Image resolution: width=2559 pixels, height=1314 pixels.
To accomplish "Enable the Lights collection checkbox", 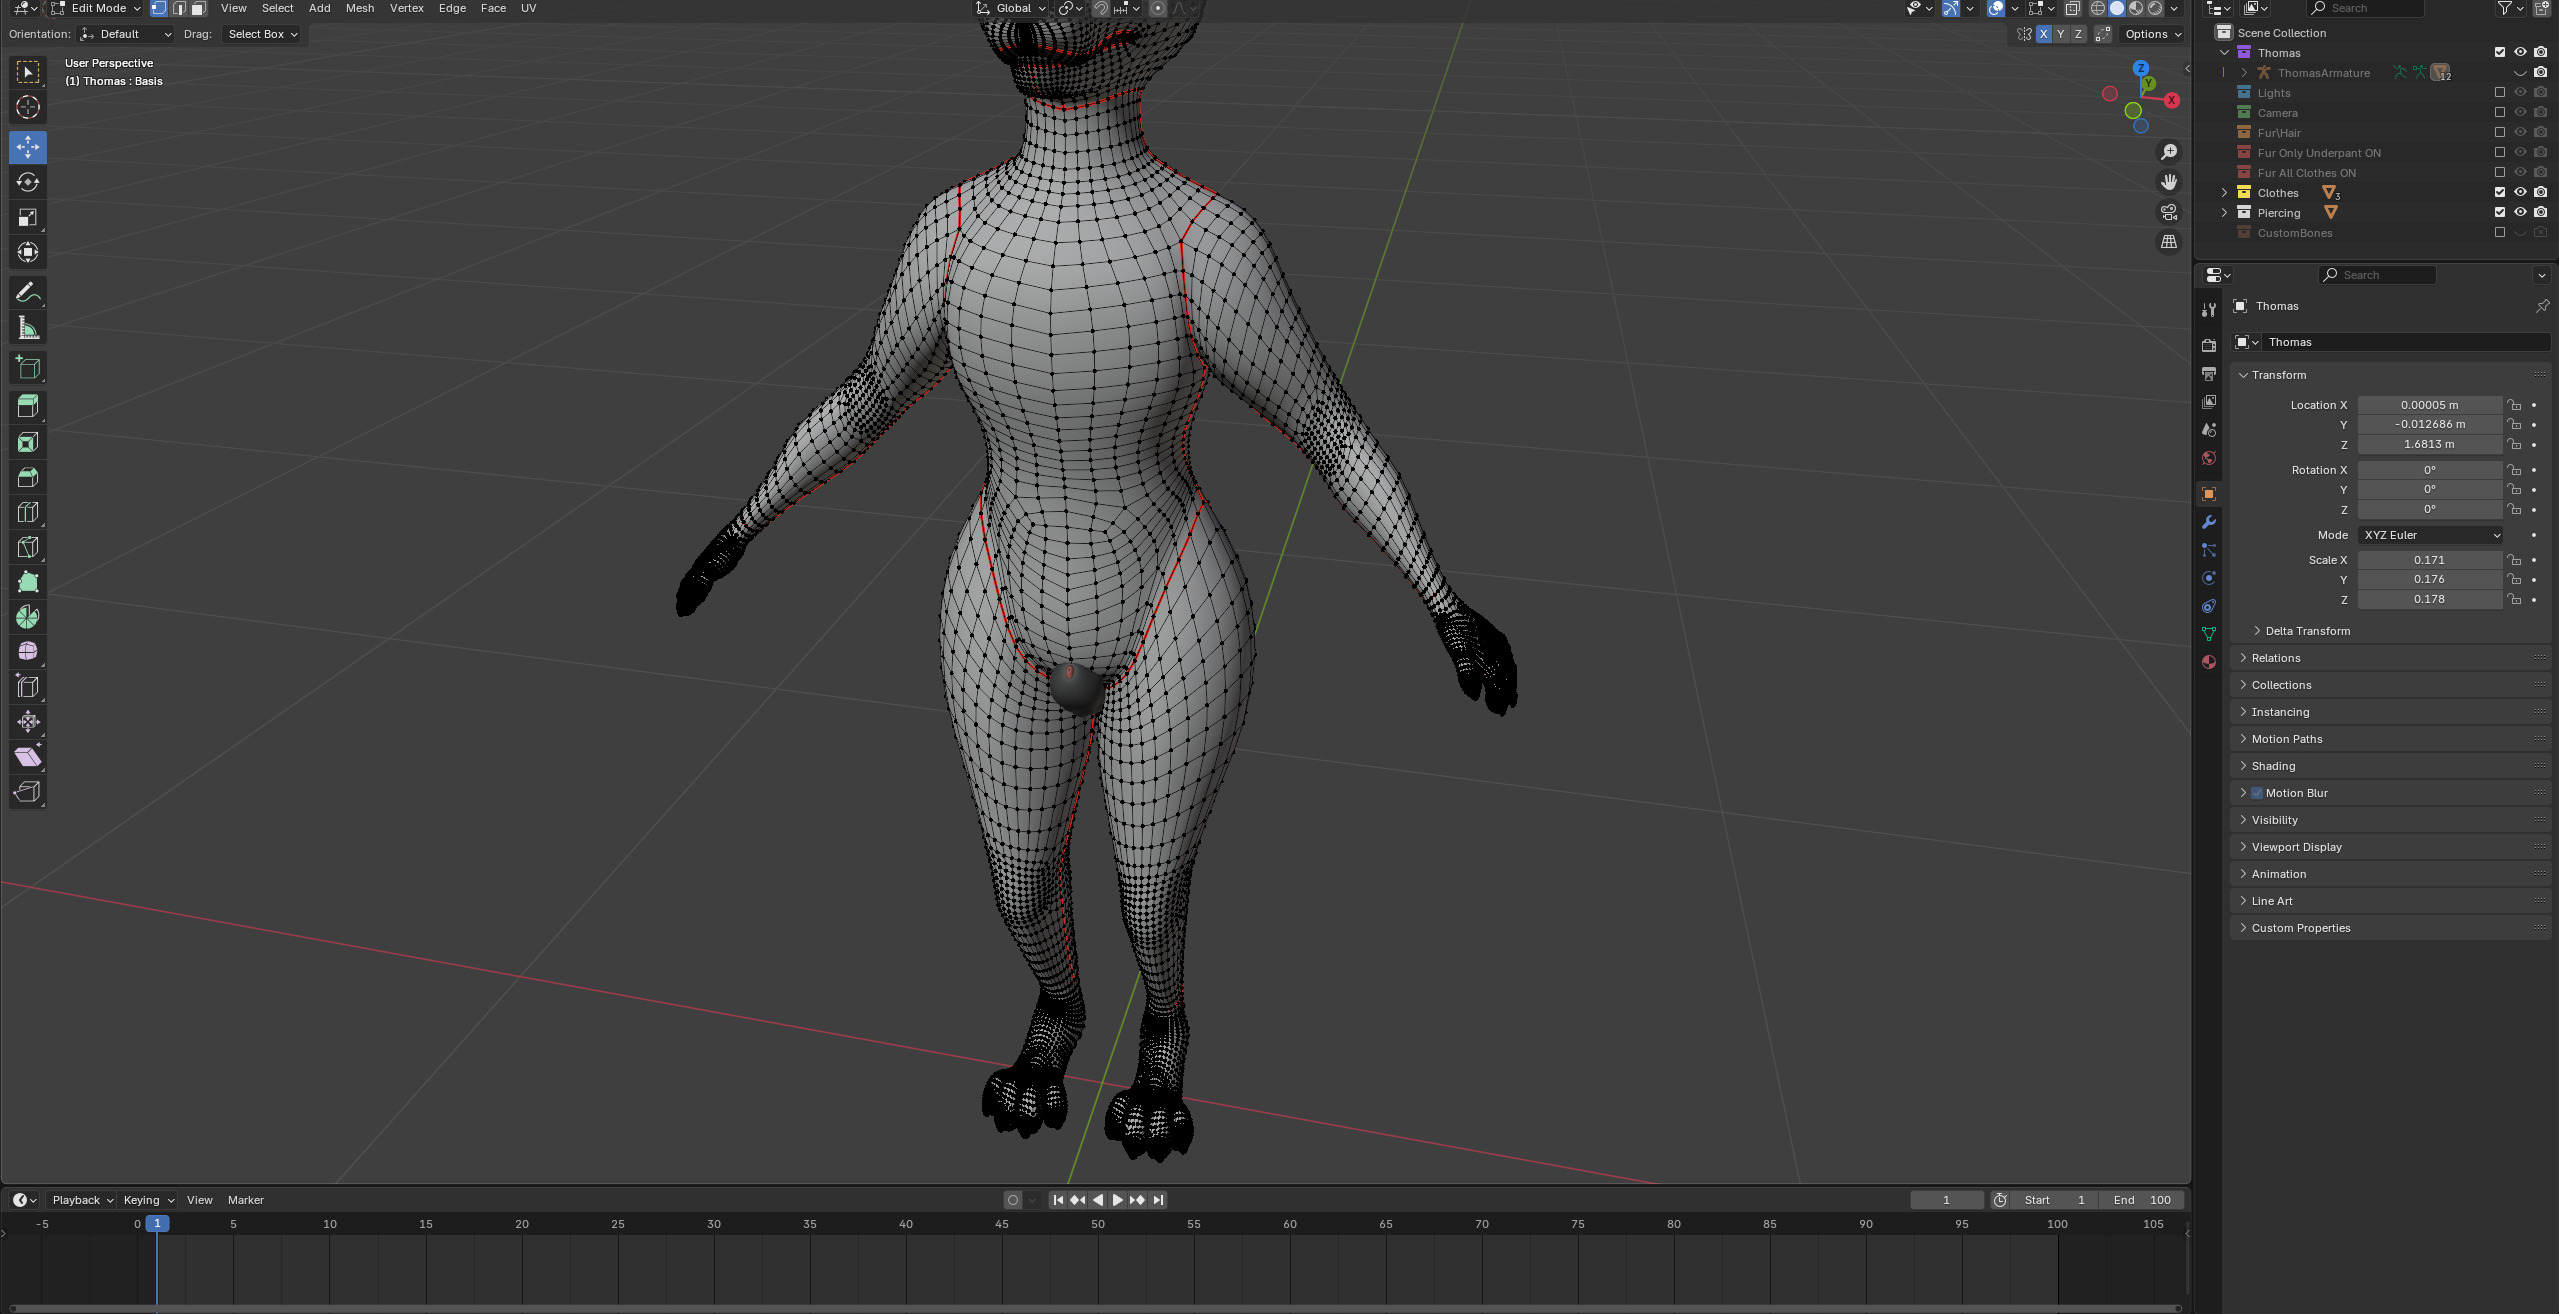I will tap(2500, 92).
